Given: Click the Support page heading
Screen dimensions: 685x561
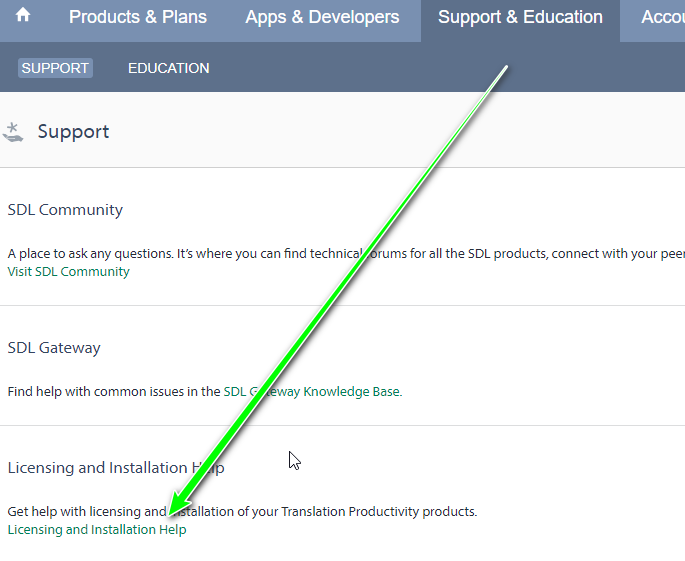Looking at the screenshot, I should click(73, 132).
